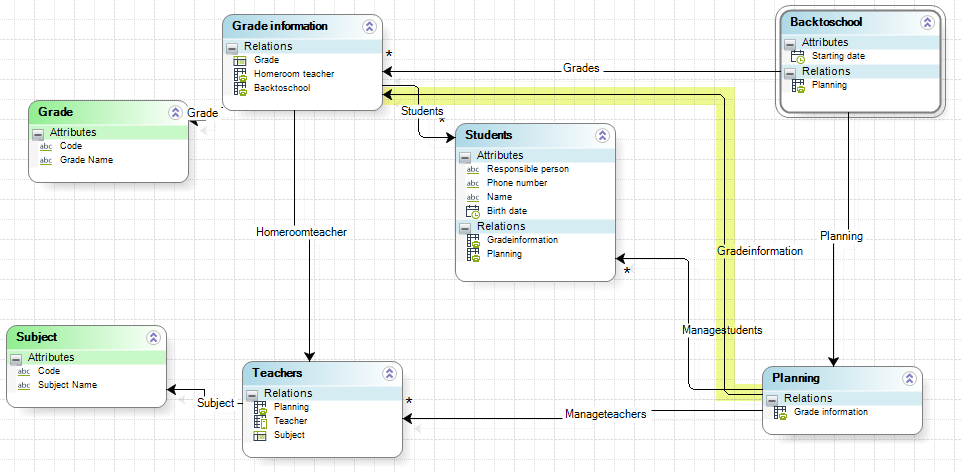961x472 pixels.
Task: Select the Teachers entity title
Action: click(x=277, y=373)
